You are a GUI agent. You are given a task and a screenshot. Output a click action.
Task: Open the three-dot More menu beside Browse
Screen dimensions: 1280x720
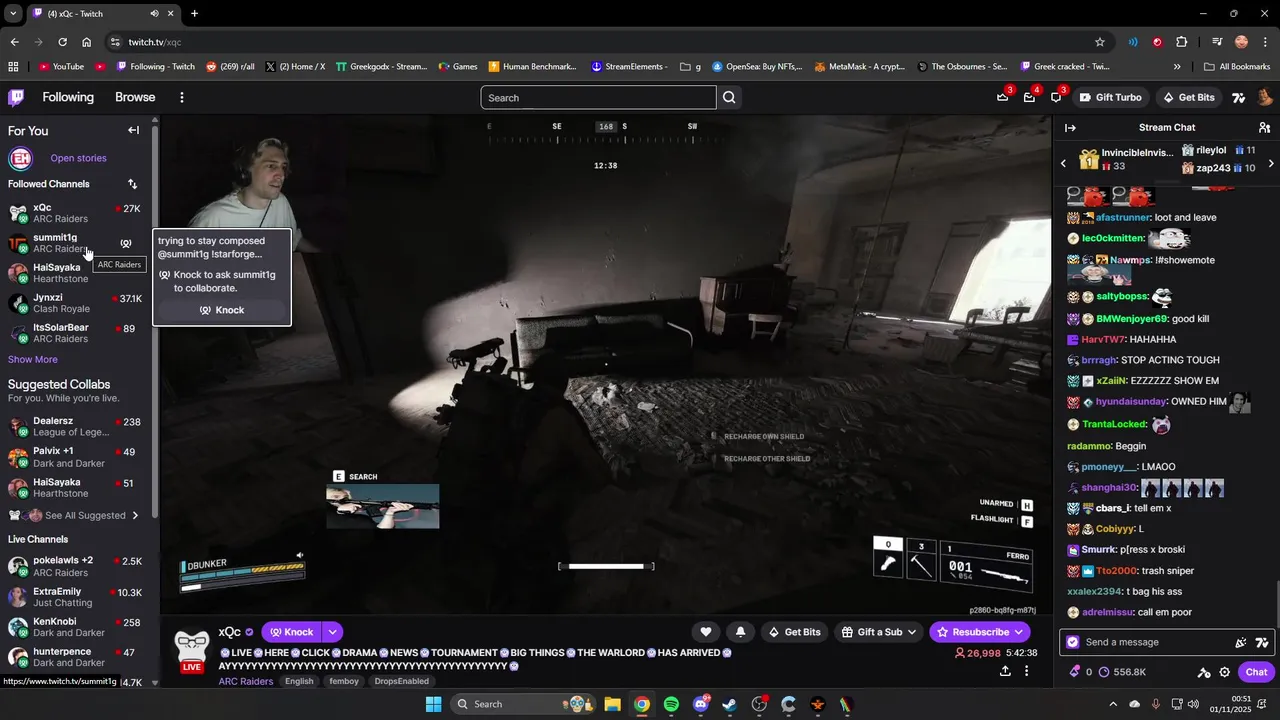(181, 97)
